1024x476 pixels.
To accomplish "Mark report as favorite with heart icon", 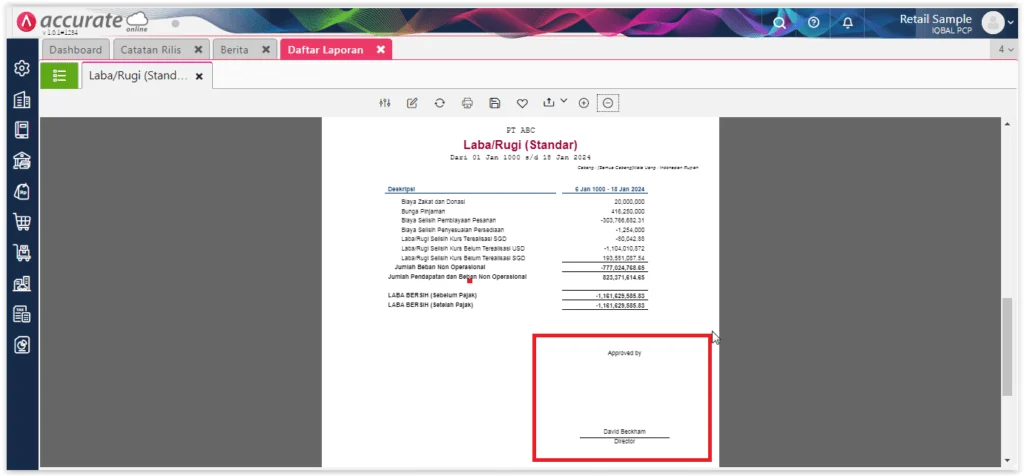I will pyautogui.click(x=522, y=103).
